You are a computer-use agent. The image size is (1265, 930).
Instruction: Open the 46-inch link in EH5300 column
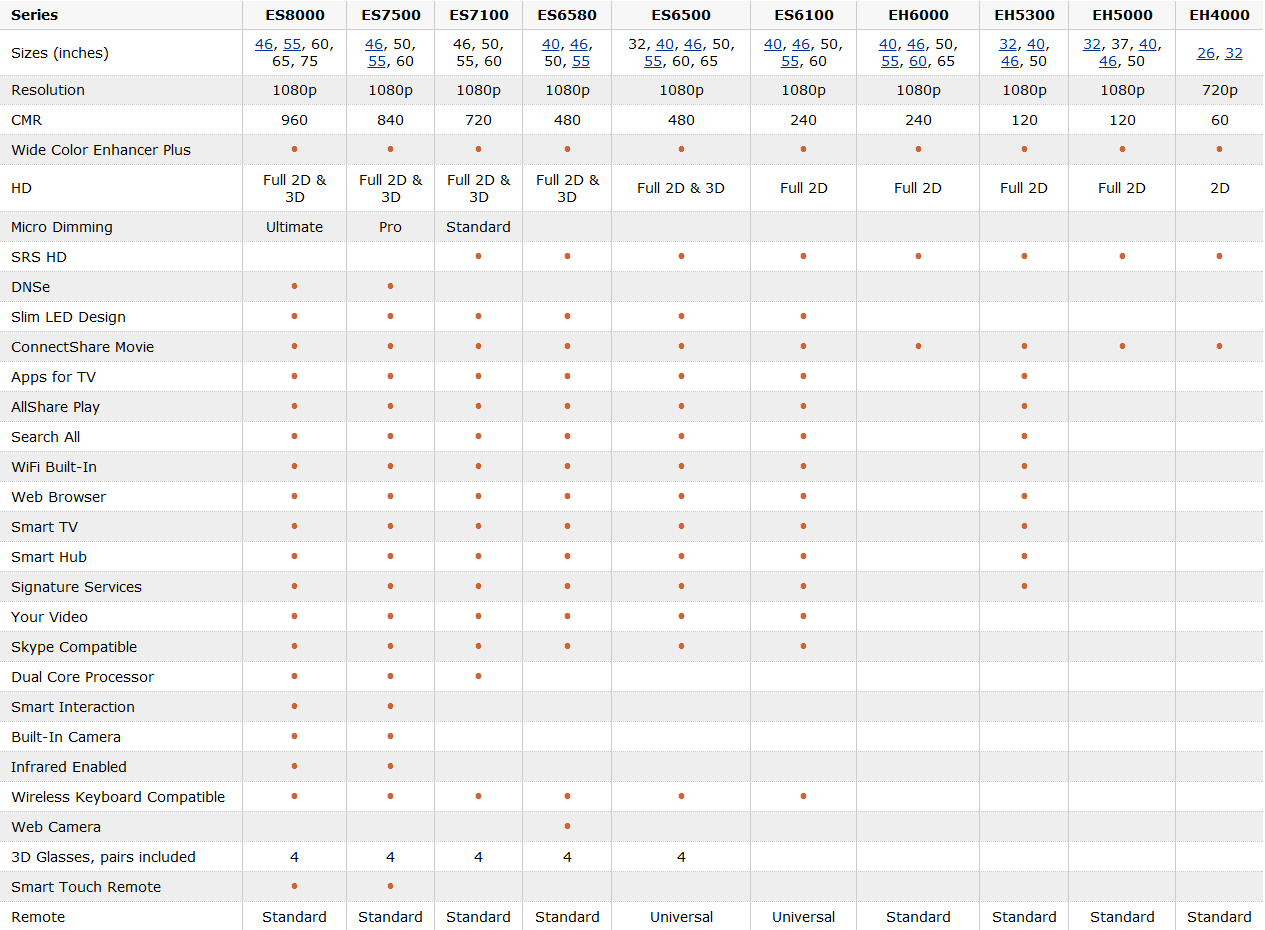[x=1010, y=61]
